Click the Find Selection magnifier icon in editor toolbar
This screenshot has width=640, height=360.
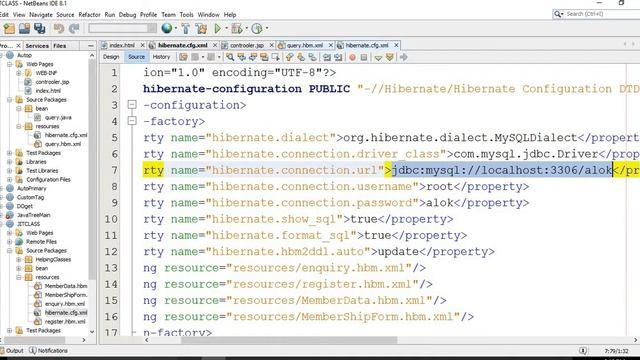coord(230,57)
